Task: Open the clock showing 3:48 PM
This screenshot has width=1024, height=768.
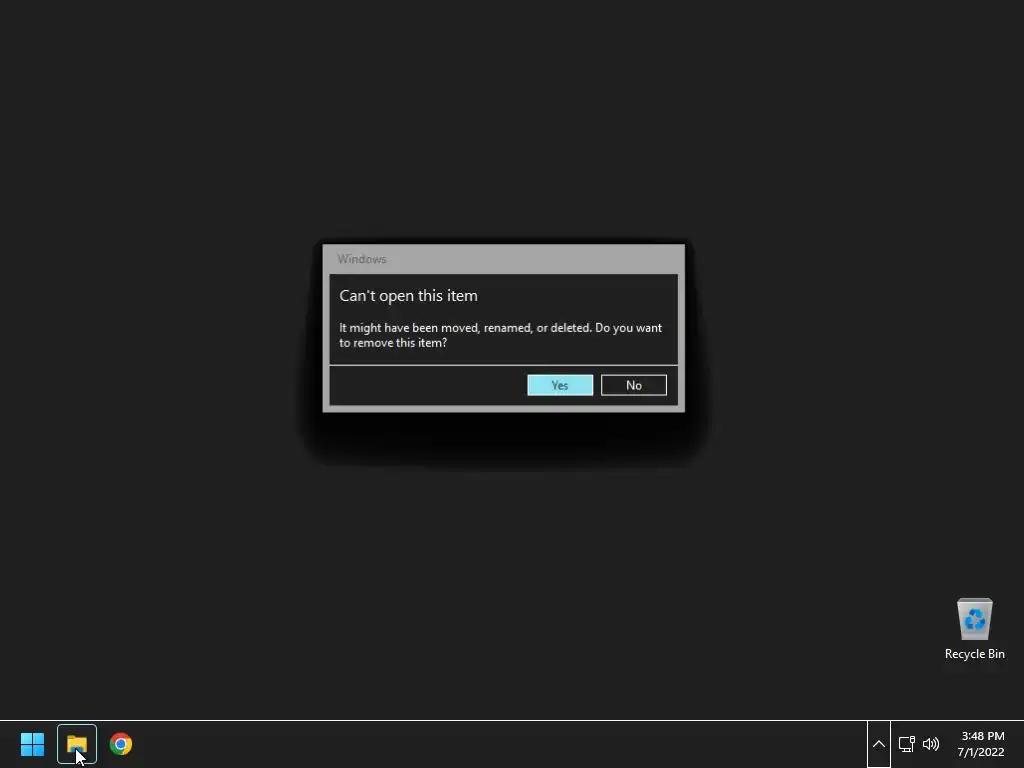Action: pyautogui.click(x=981, y=744)
